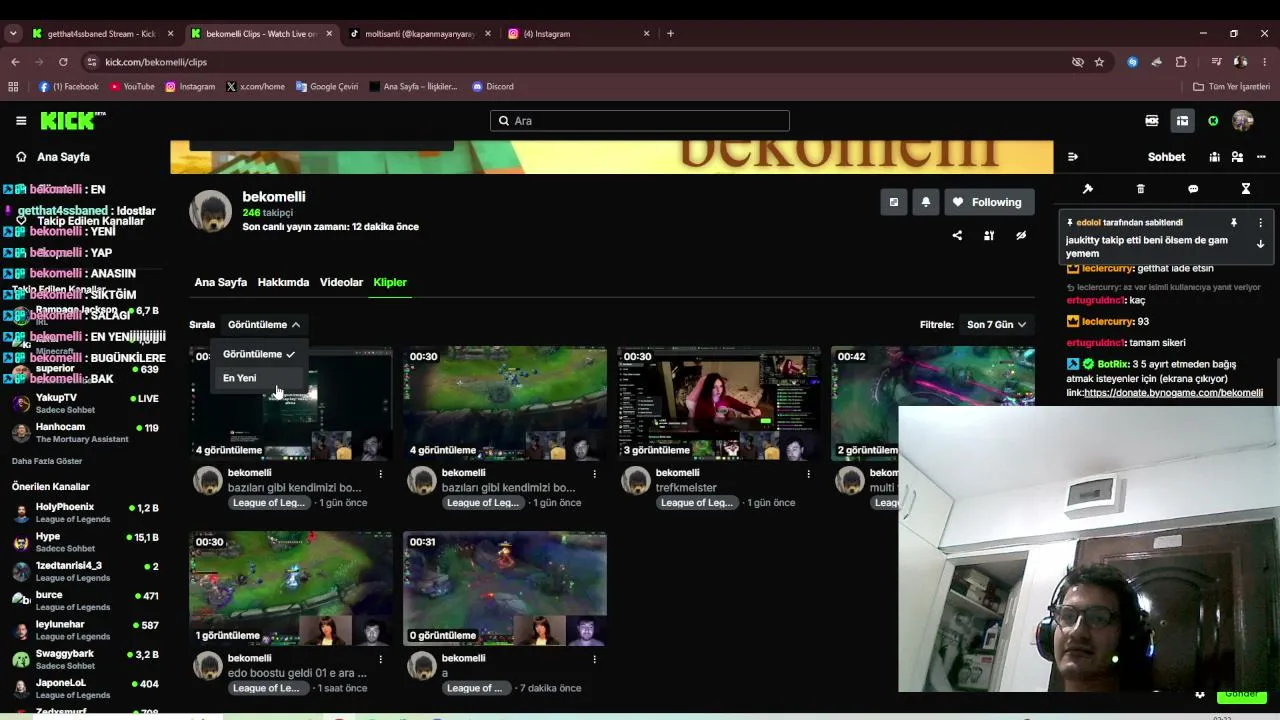Click the share icon on bekomelli channel

click(x=957, y=236)
